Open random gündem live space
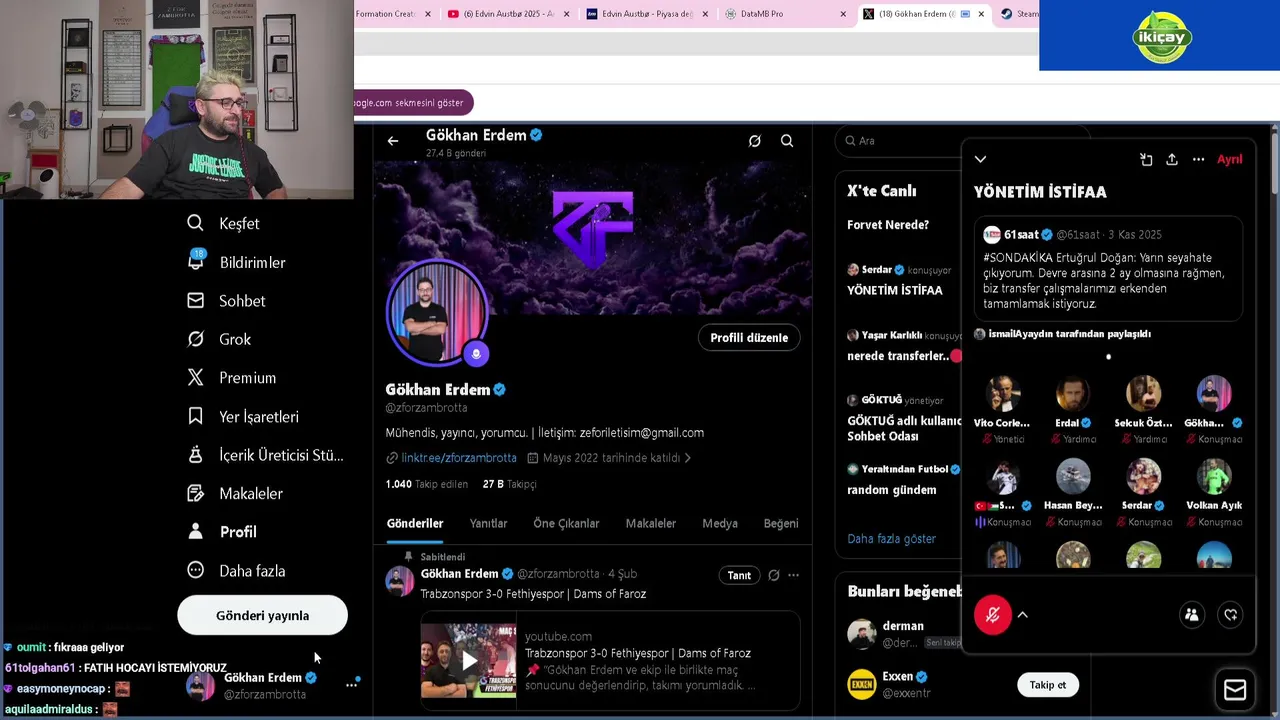 892,490
